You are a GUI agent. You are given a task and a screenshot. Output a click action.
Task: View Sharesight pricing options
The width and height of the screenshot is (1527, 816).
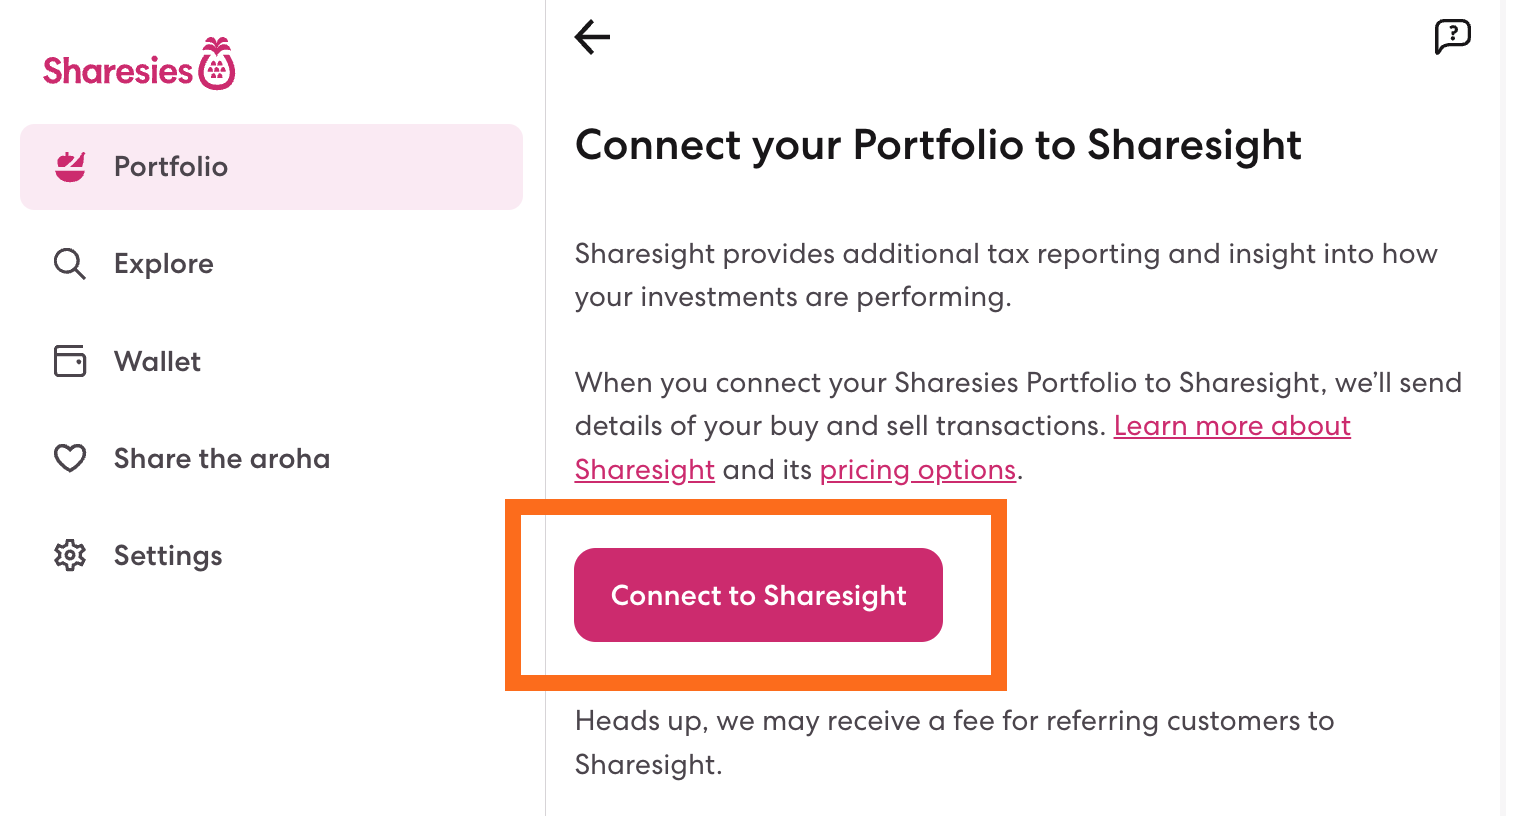(918, 469)
